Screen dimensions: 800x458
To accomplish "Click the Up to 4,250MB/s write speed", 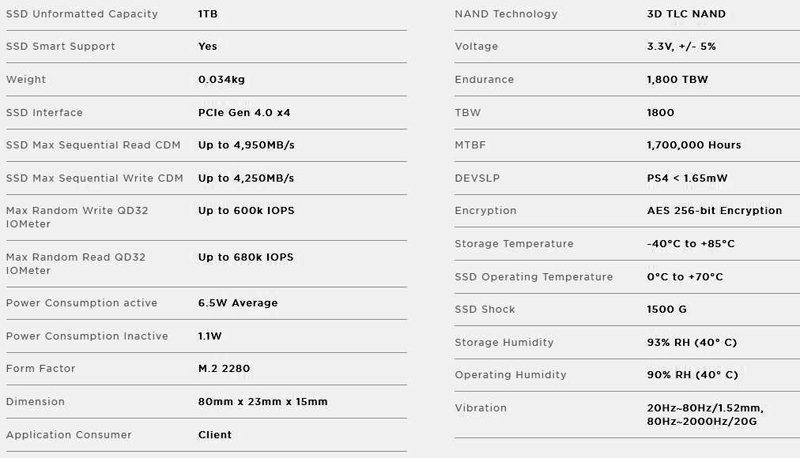I will tap(246, 178).
